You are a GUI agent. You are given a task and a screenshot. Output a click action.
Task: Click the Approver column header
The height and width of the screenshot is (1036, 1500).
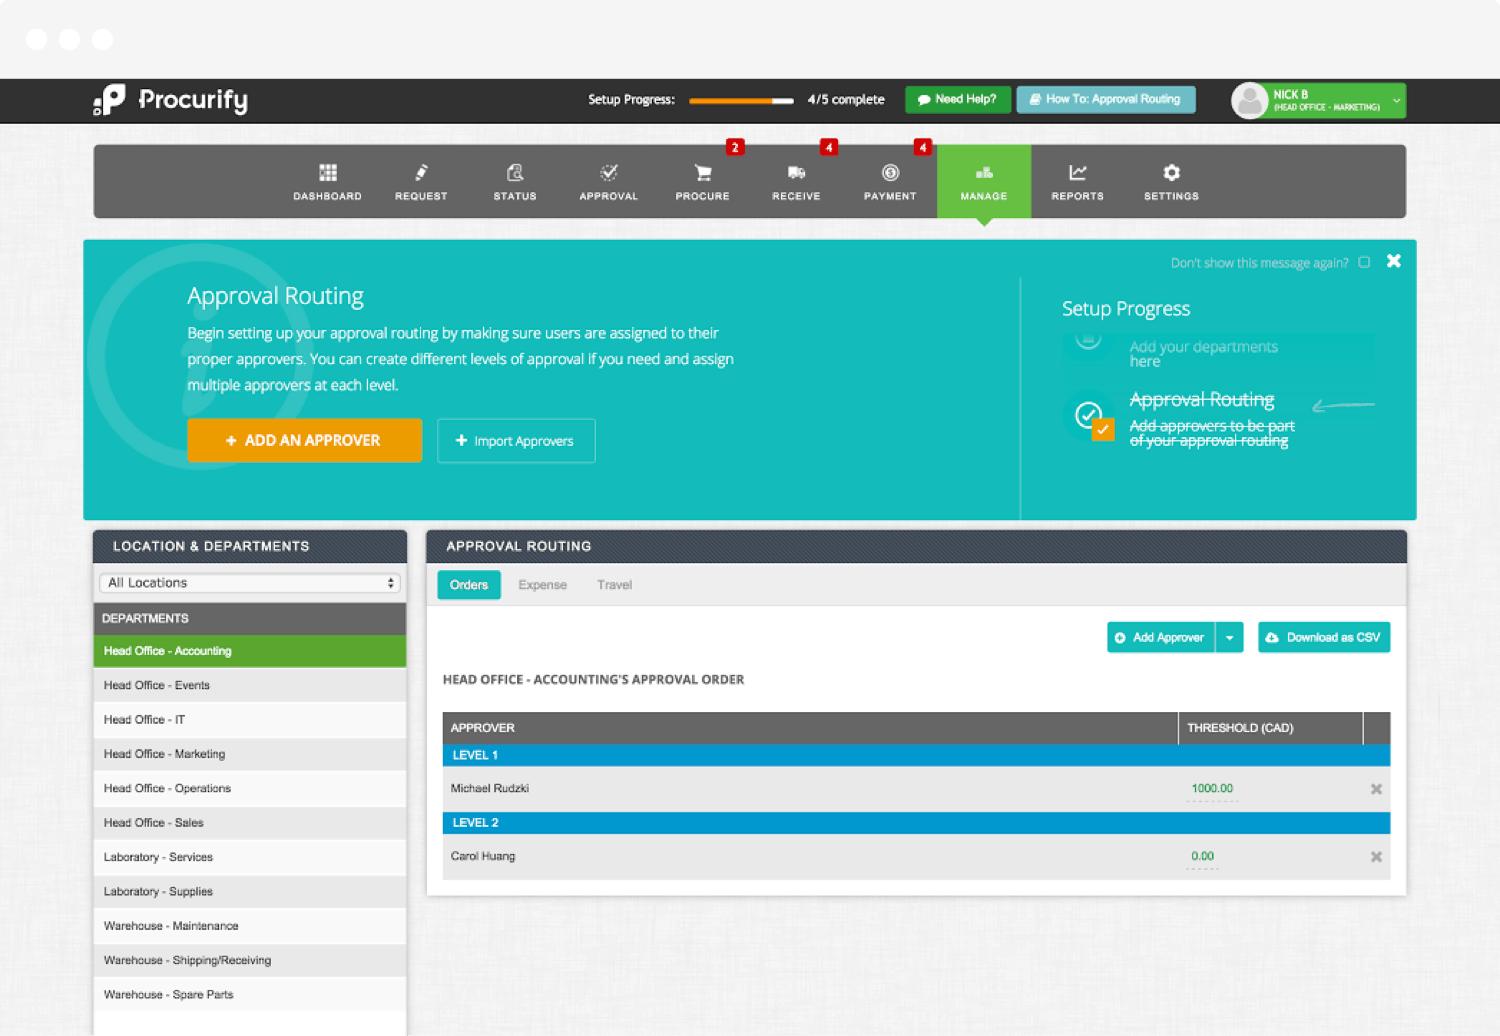tap(810, 728)
